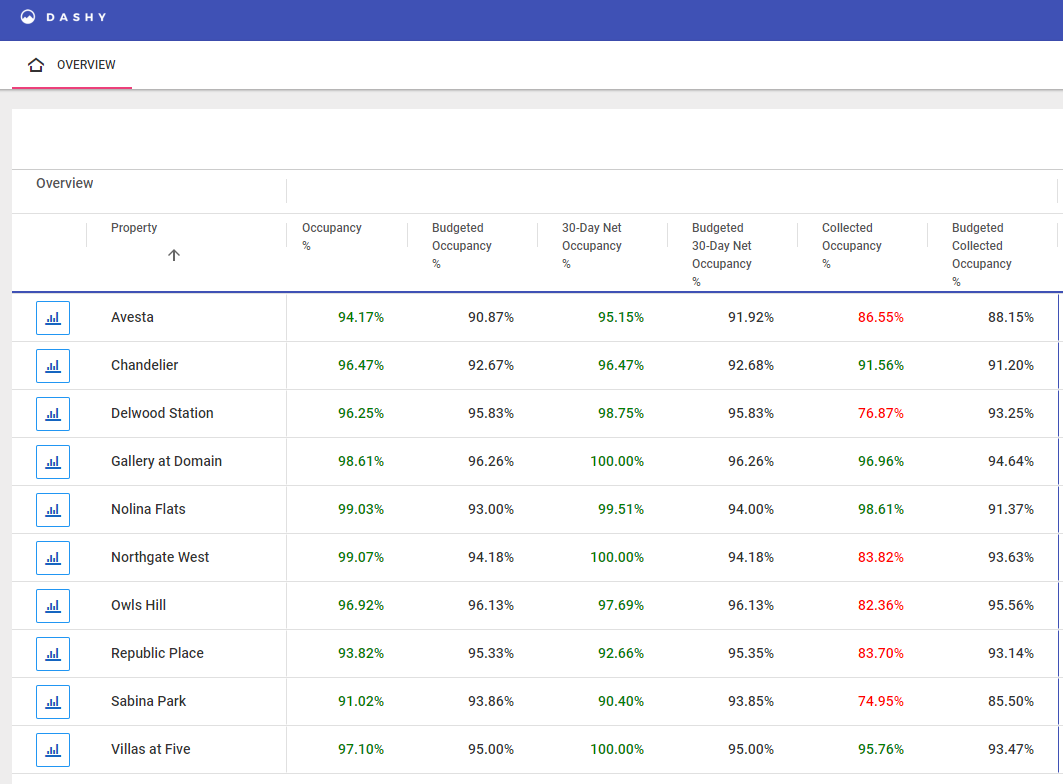Click Gallery at Domain occupancy 98.61%
This screenshot has width=1063, height=784.
tap(361, 462)
